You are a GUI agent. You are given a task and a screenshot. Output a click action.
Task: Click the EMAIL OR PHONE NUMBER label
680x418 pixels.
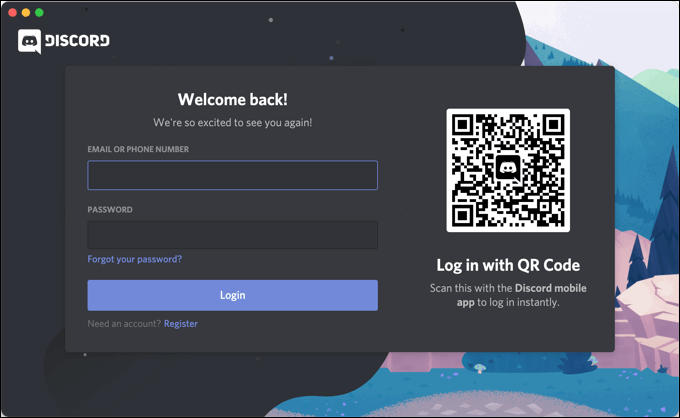(138, 149)
